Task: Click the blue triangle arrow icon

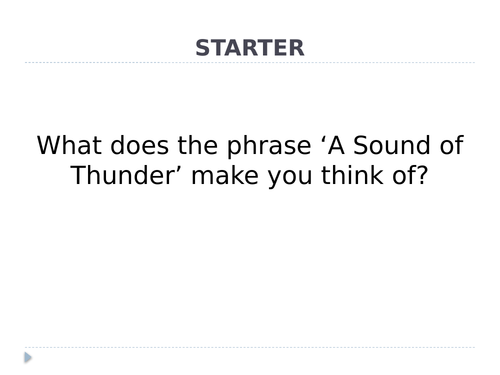Action: click(28, 357)
